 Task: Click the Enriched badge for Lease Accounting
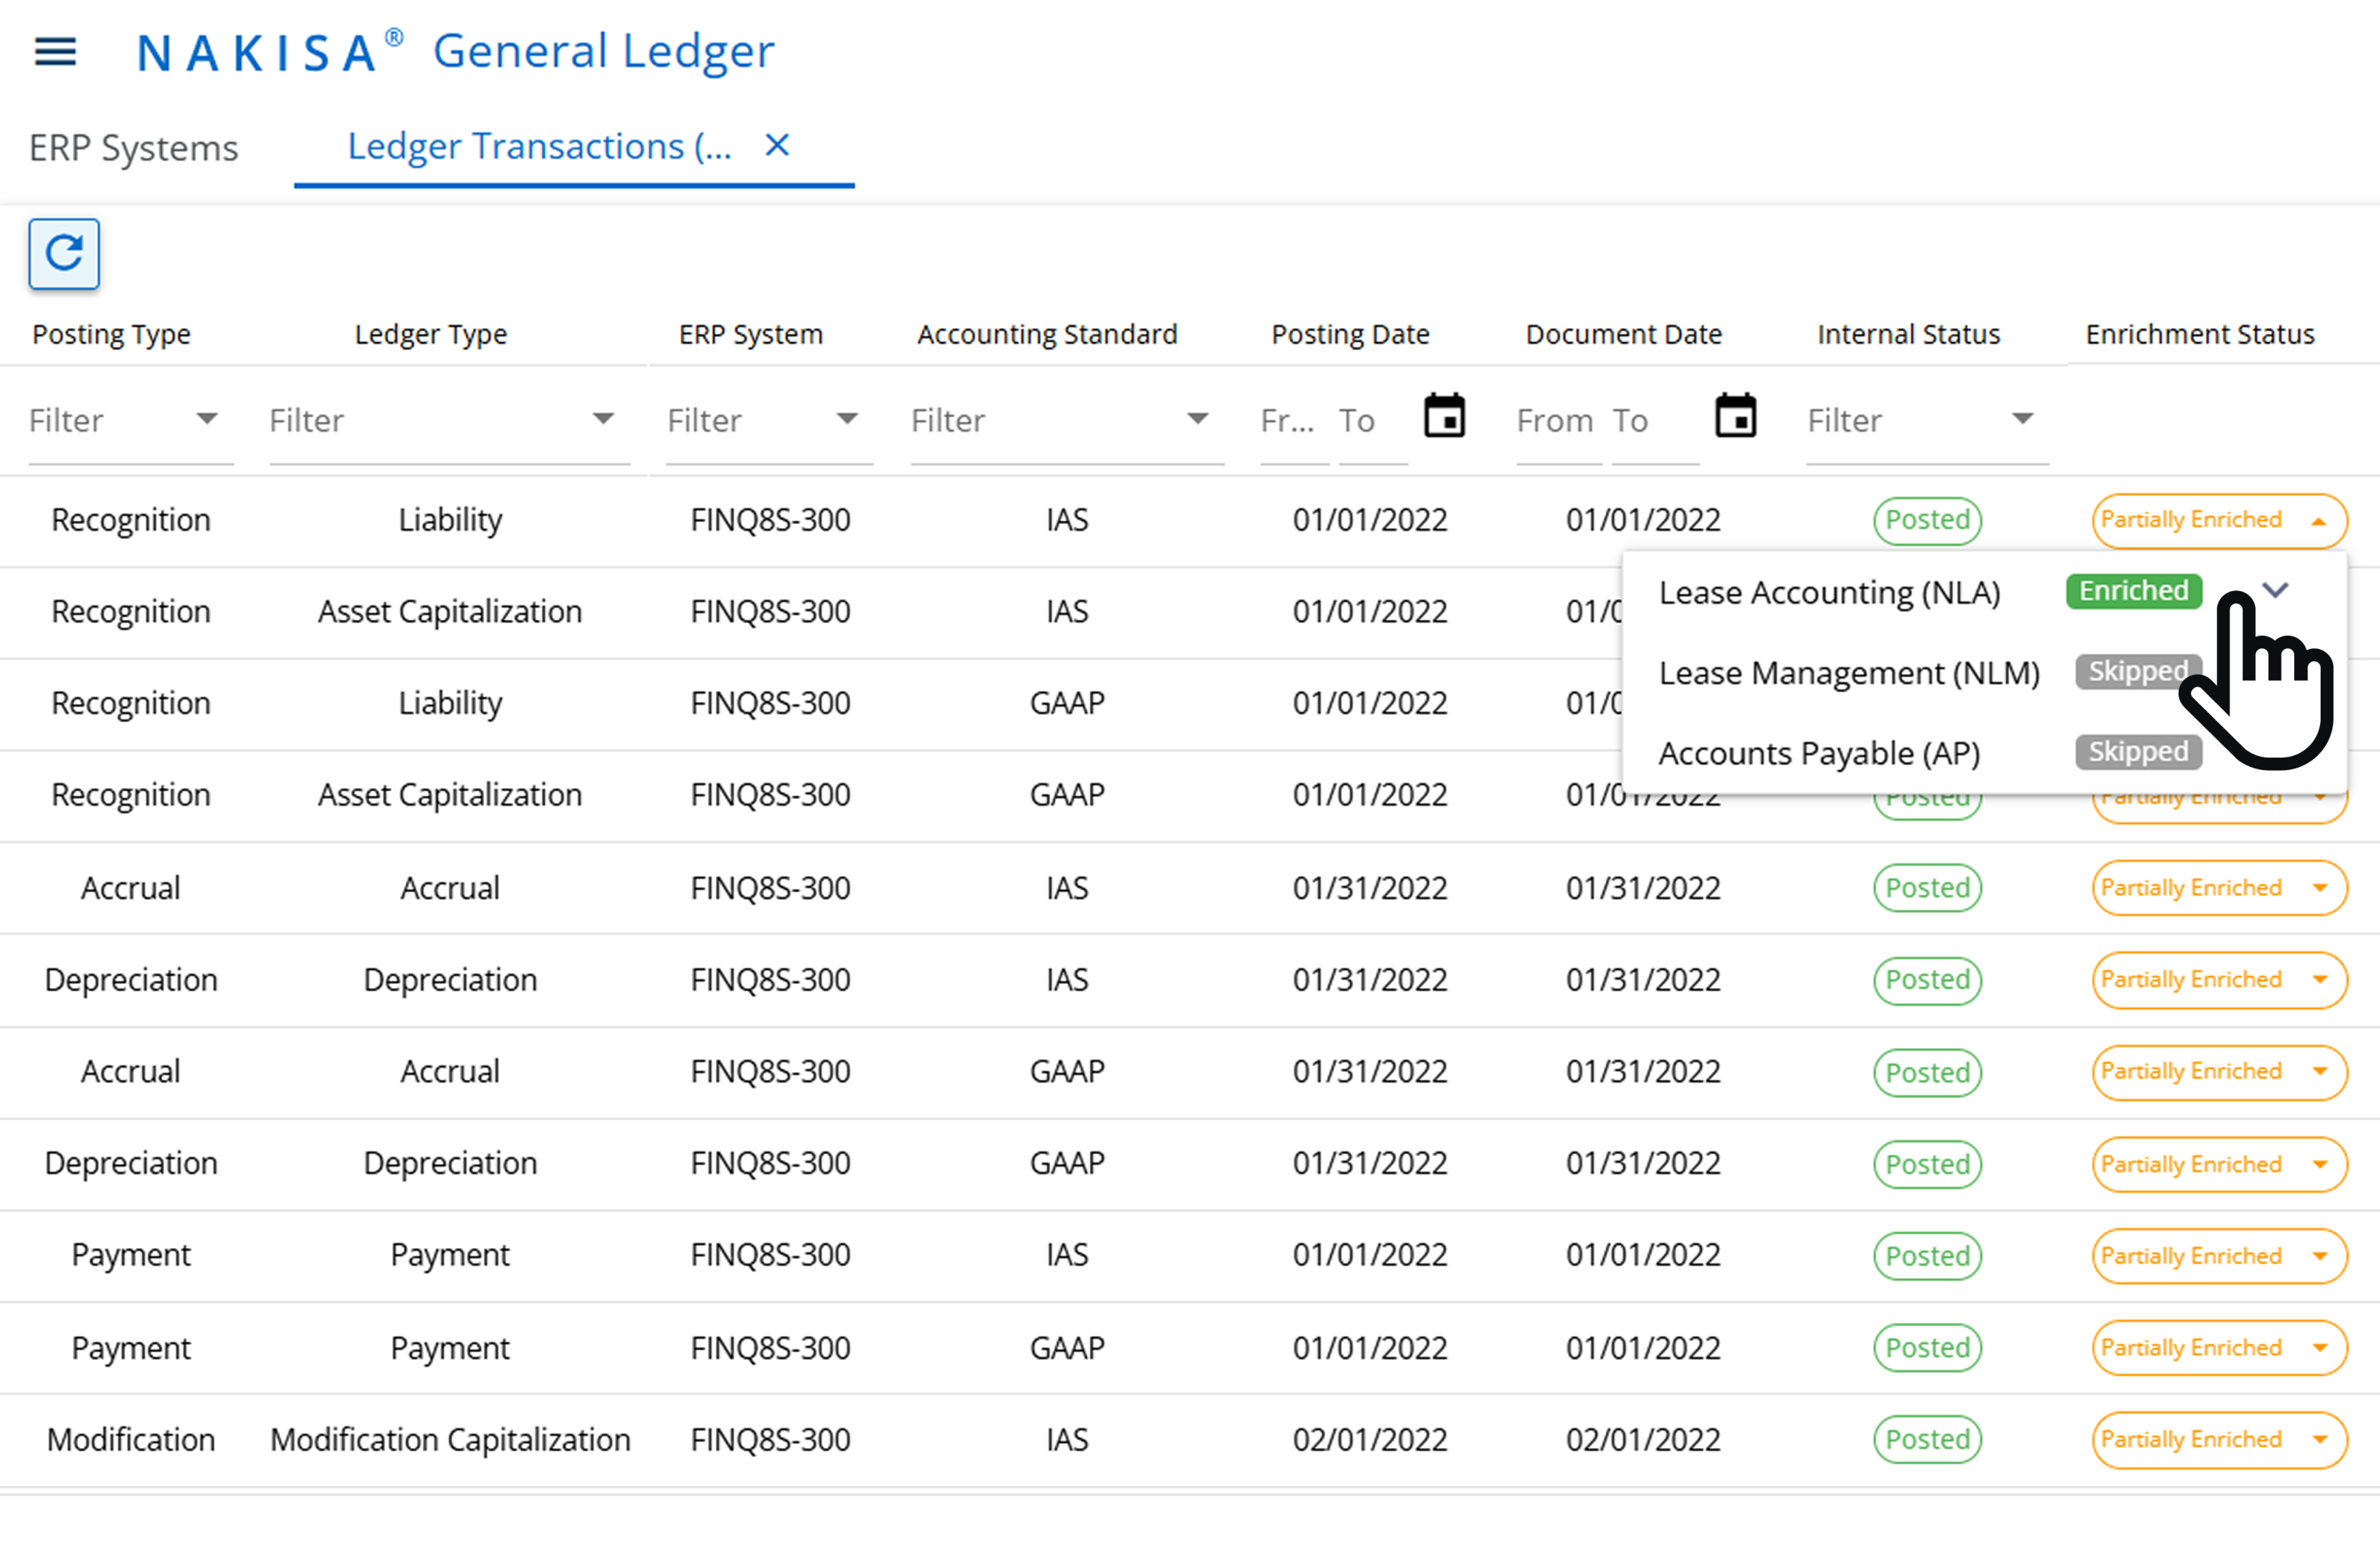point(2133,591)
